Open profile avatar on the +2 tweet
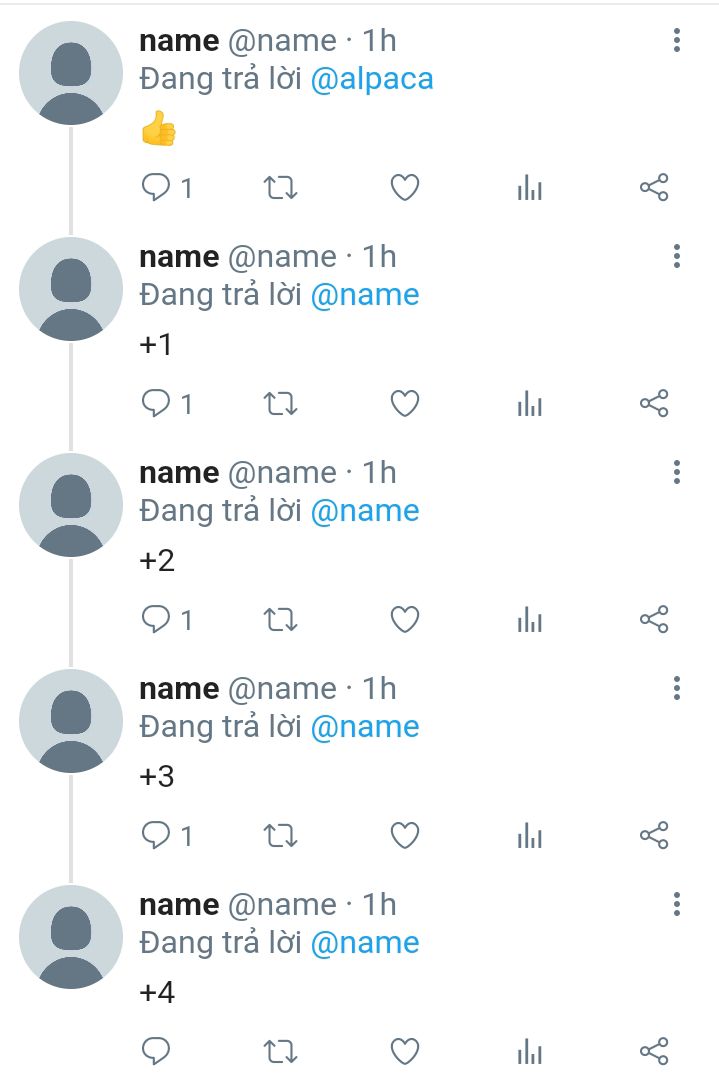Image resolution: width=719 pixels, height=1081 pixels. [71, 505]
